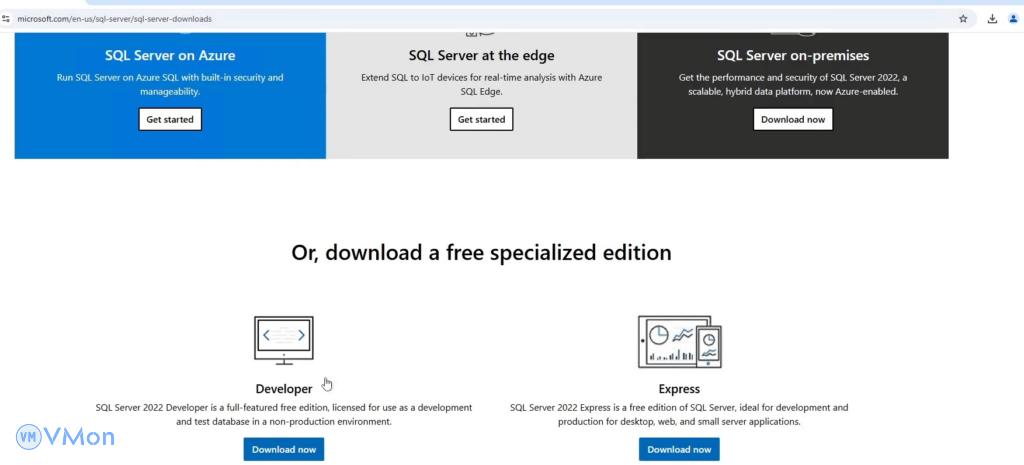Open the browser downloads icon

click(x=992, y=18)
